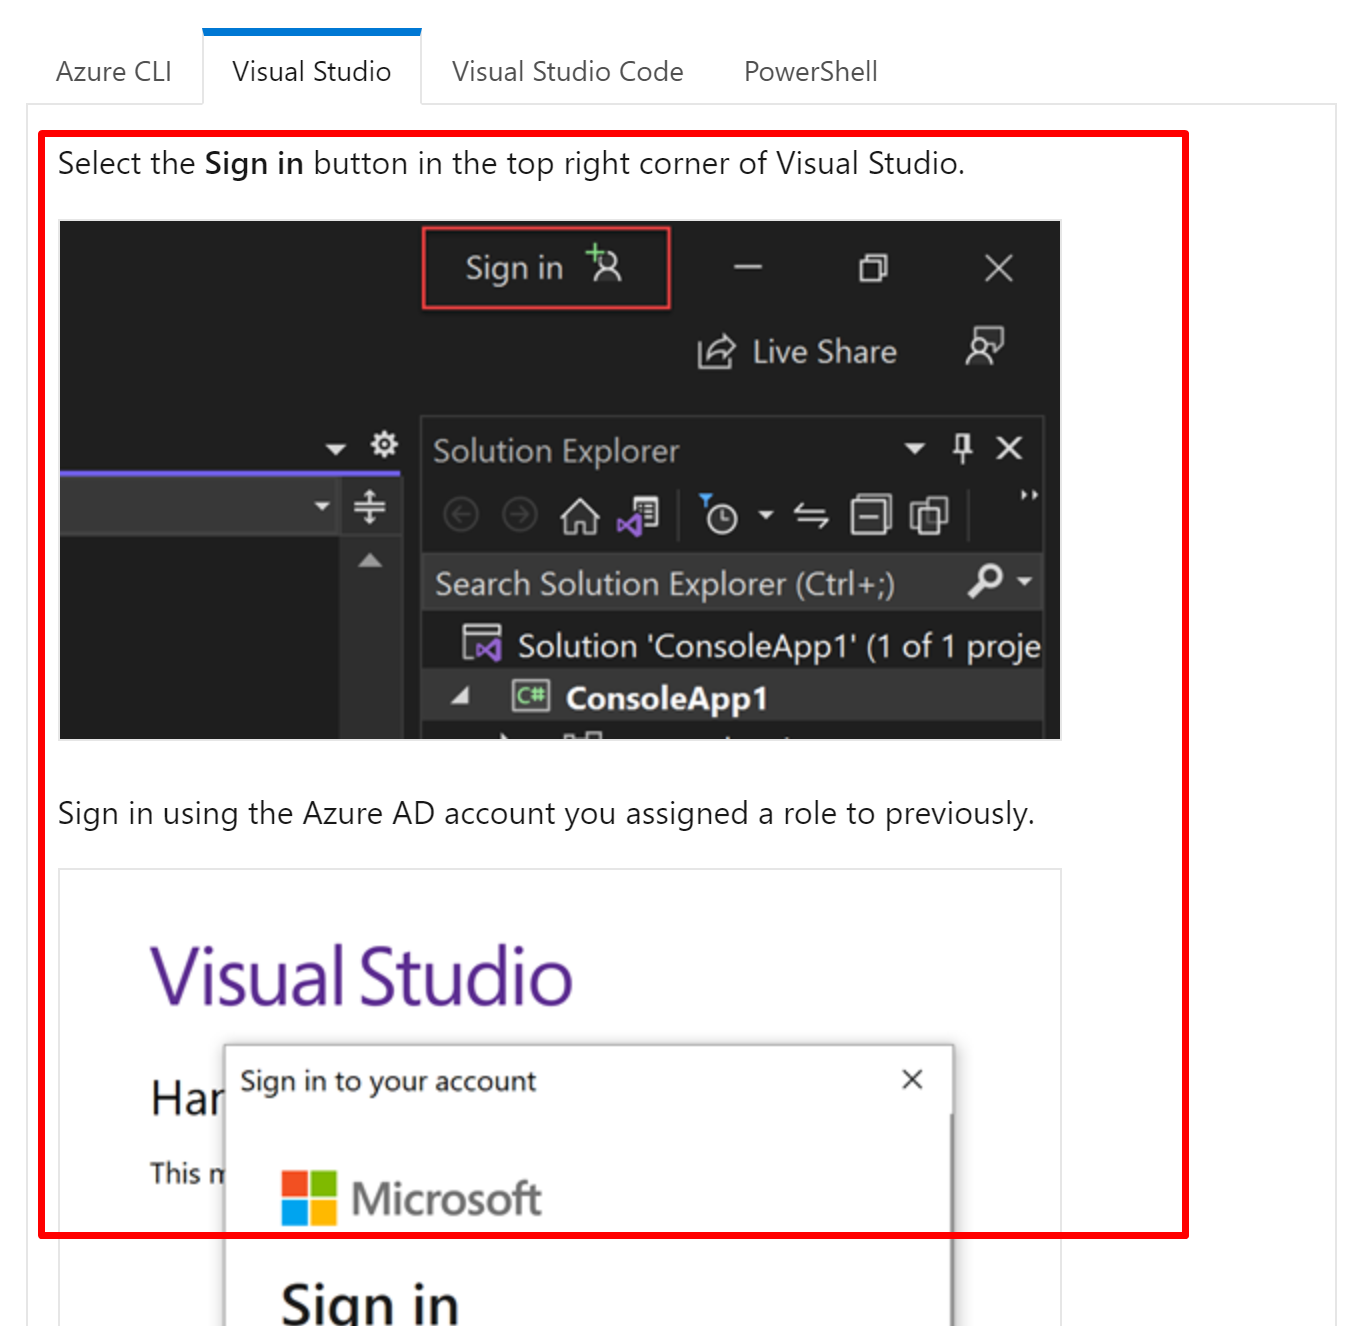Click the editor split window icon
Viewport: 1366px width, 1326px height.
coord(370,506)
